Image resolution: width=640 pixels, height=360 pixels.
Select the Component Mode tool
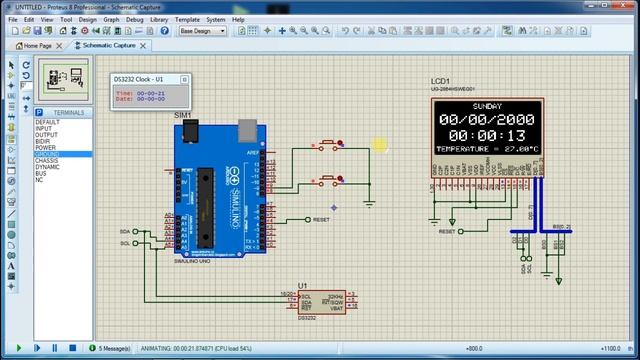coord(11,76)
